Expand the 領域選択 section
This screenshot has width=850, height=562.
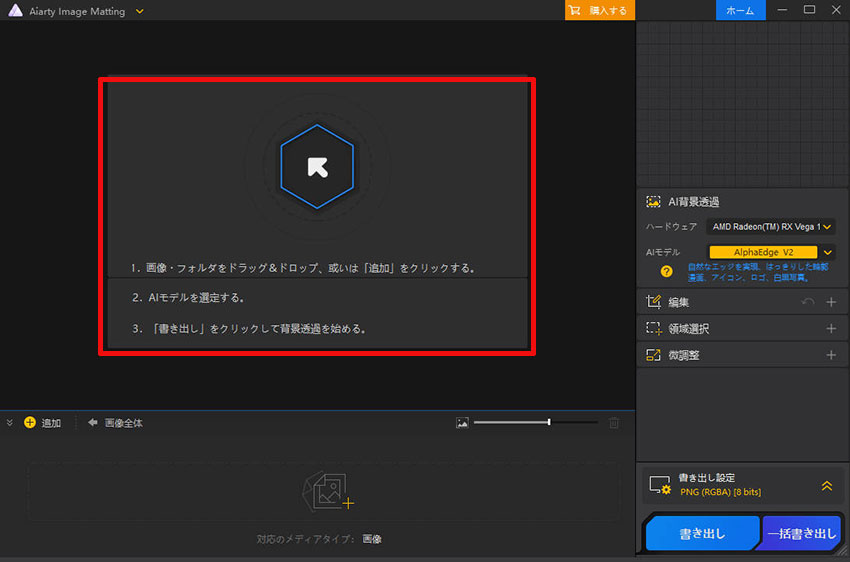click(x=830, y=328)
